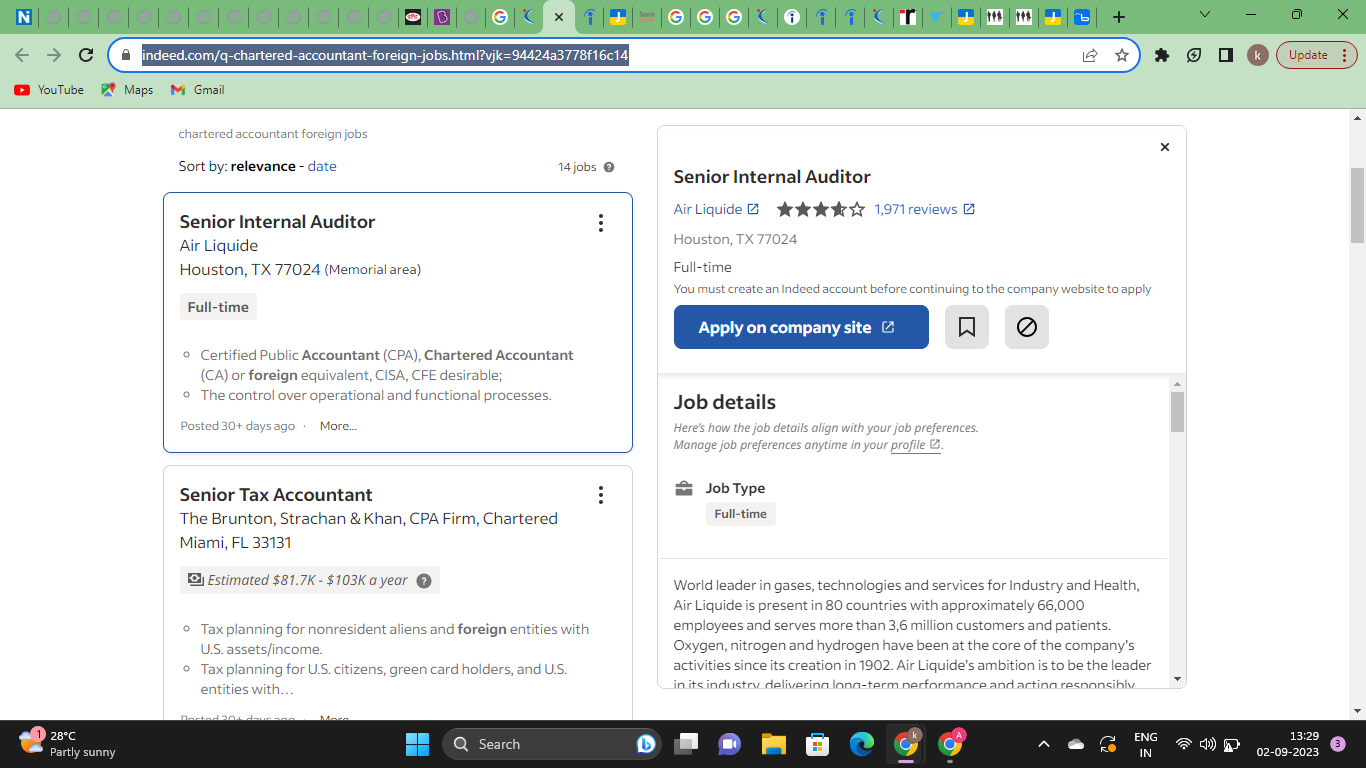Expand 'More...' on Senior Internal Auditor card
The height and width of the screenshot is (768, 1366).
tap(338, 426)
